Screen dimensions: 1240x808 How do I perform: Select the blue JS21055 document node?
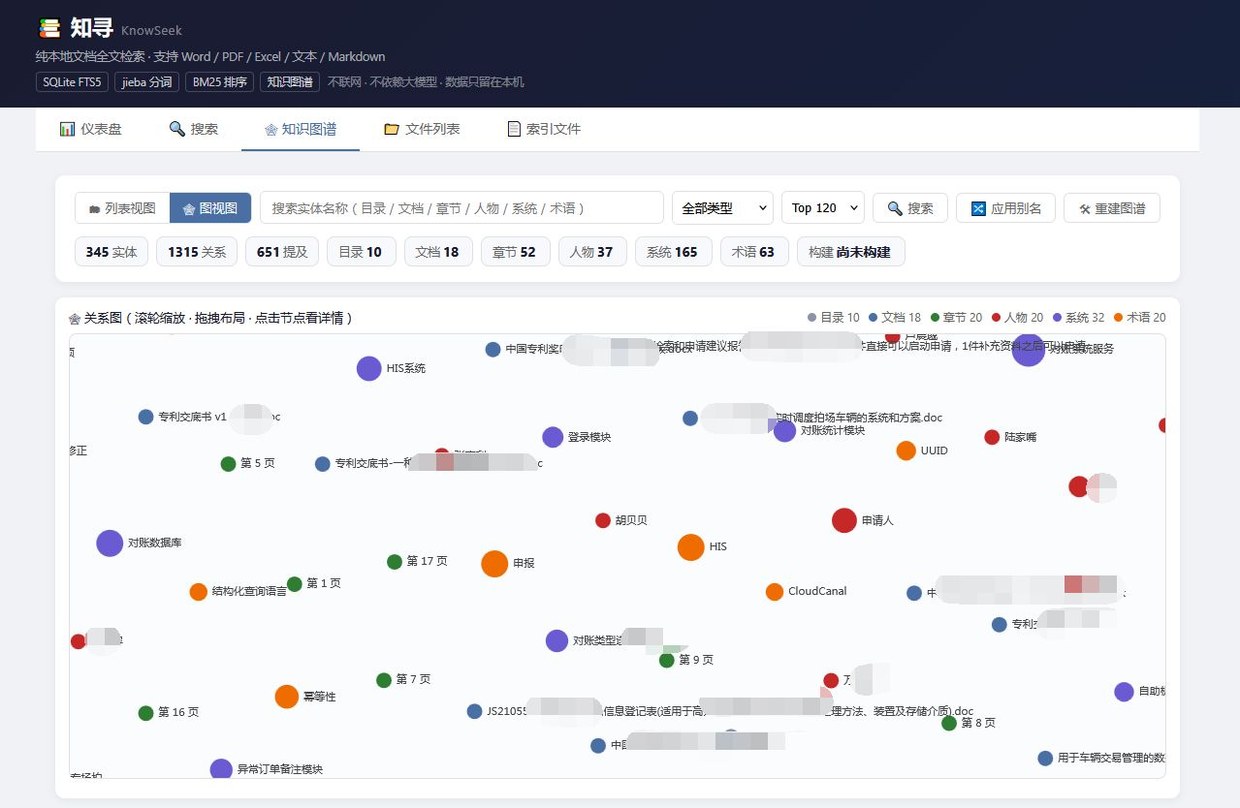click(475, 712)
